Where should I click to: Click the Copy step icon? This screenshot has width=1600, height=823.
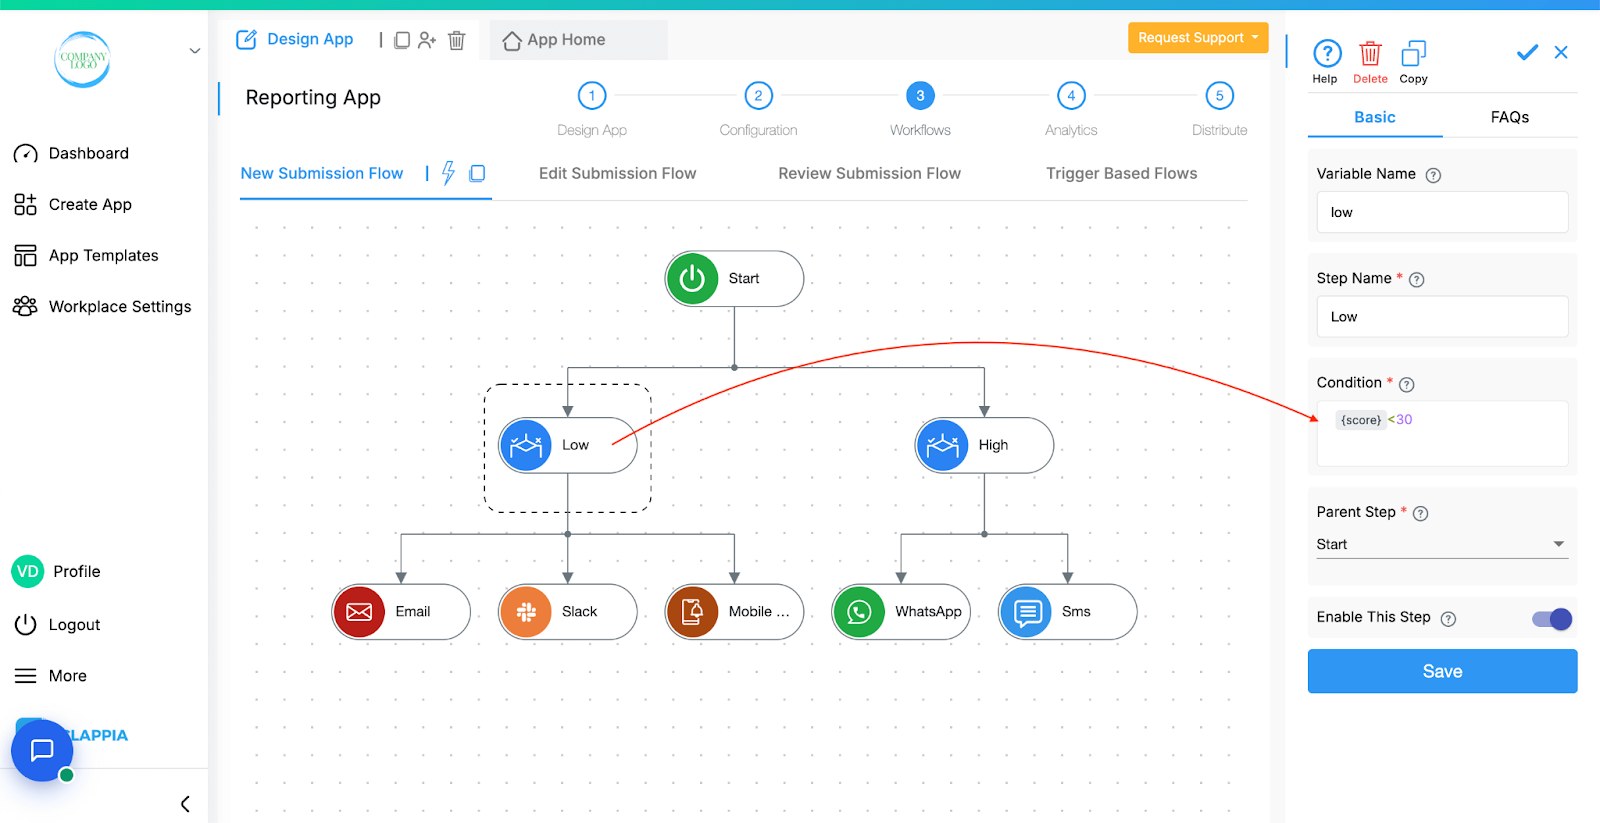coord(1414,53)
